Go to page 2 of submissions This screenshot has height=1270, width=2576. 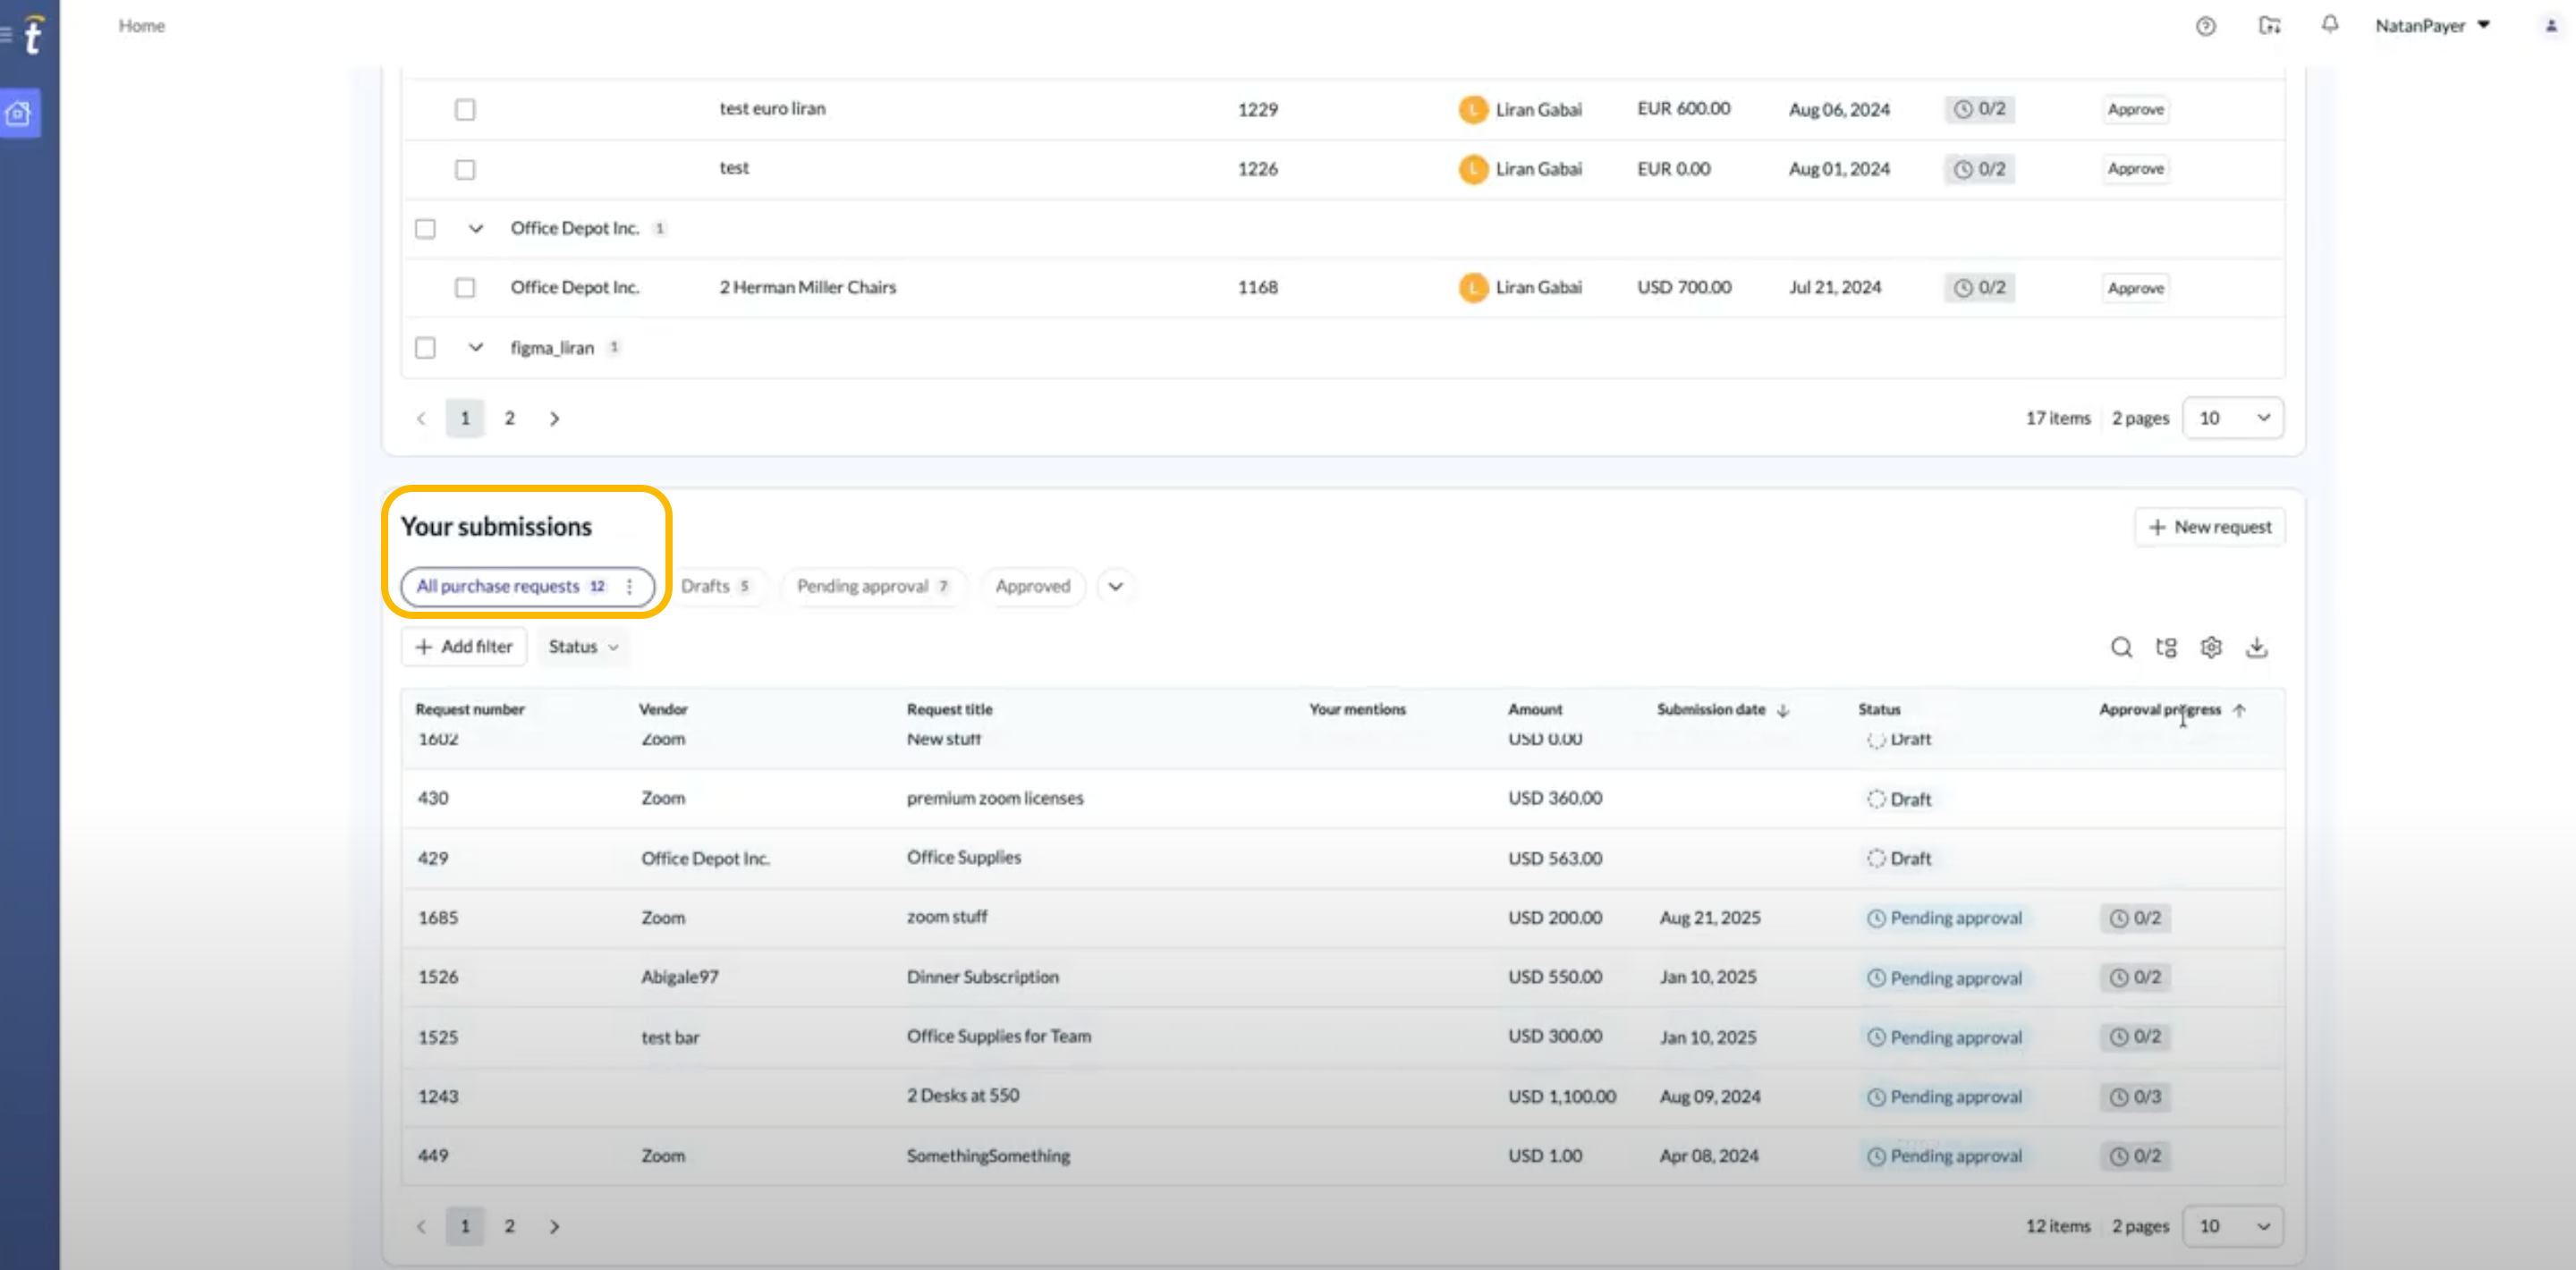click(x=510, y=1226)
